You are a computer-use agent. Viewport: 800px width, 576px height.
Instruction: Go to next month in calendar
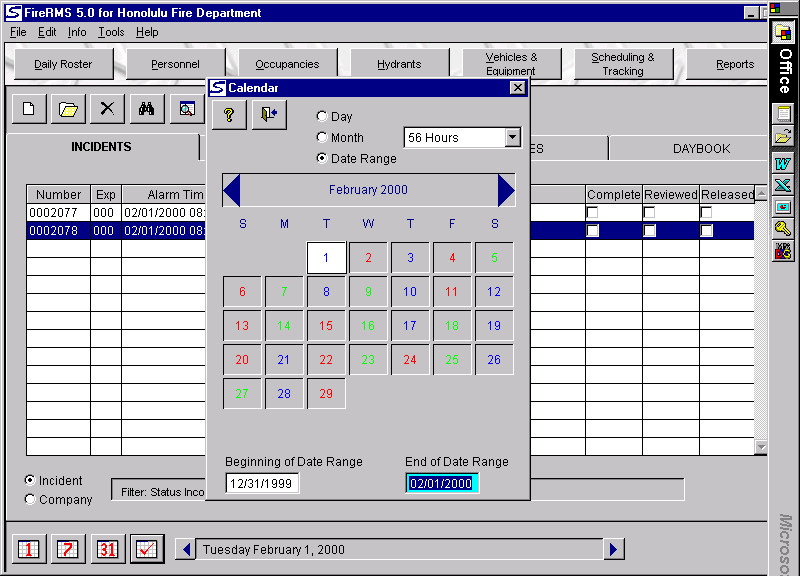tap(506, 190)
